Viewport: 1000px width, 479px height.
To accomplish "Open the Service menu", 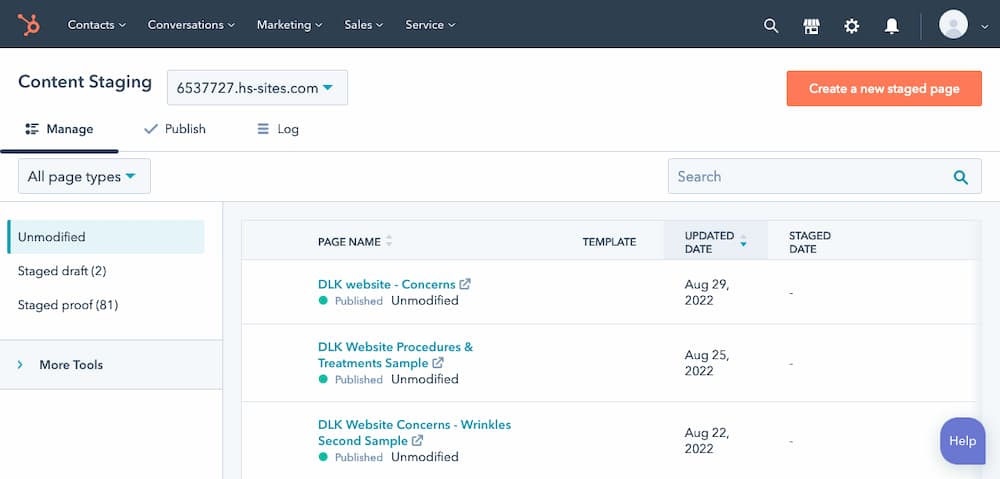I will point(430,25).
